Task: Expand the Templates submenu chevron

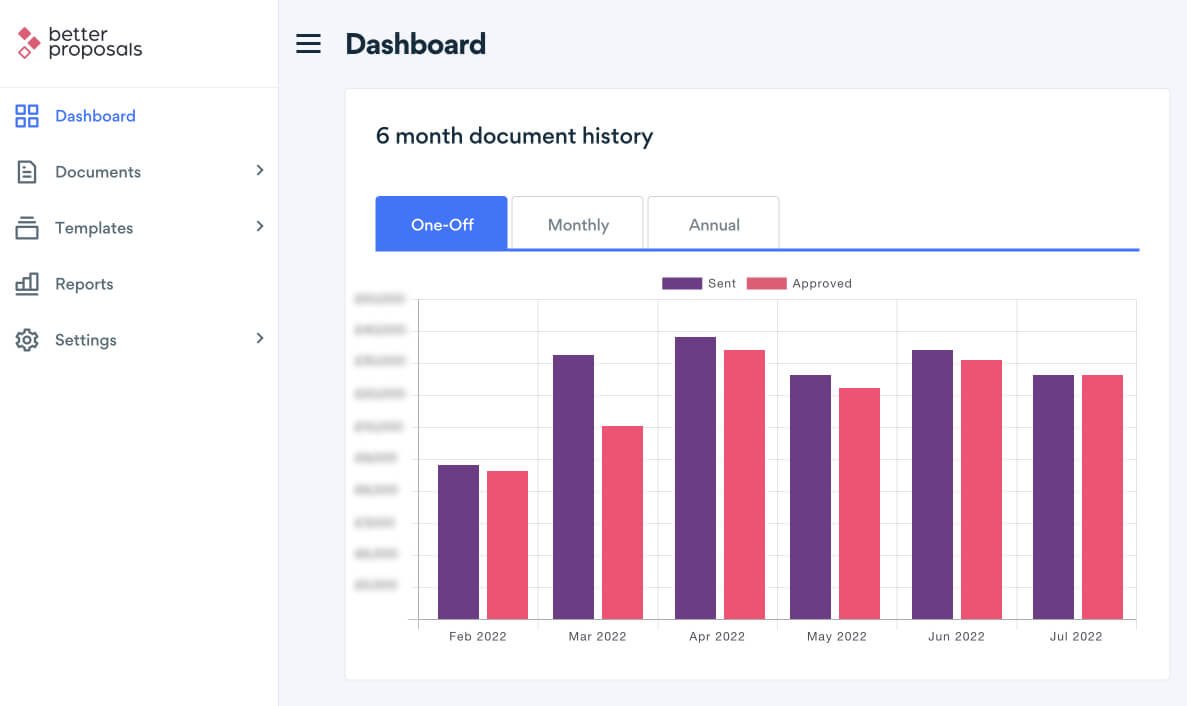Action: coord(261,228)
